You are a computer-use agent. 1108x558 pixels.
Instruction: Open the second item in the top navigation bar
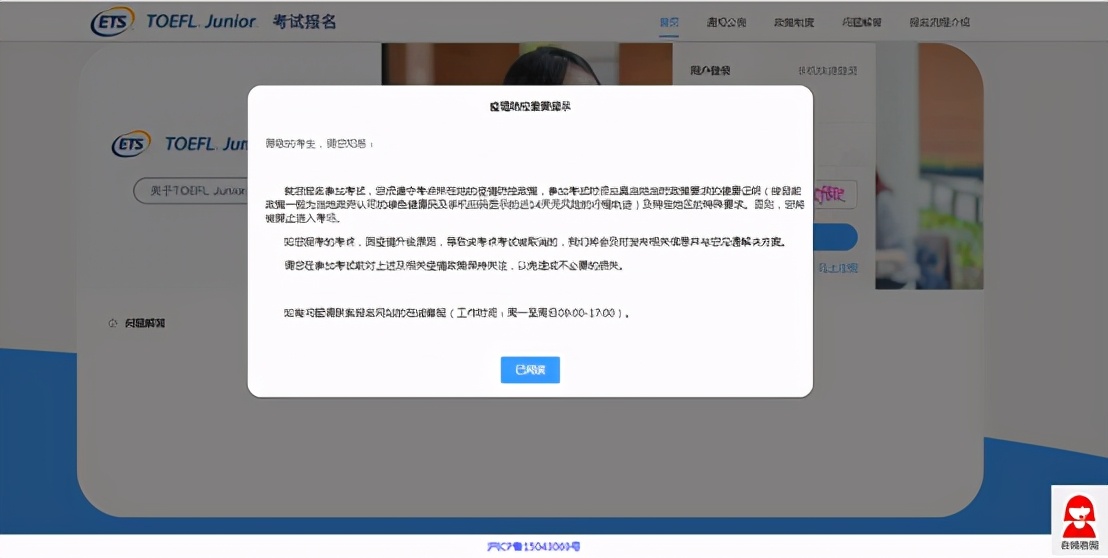[726, 23]
